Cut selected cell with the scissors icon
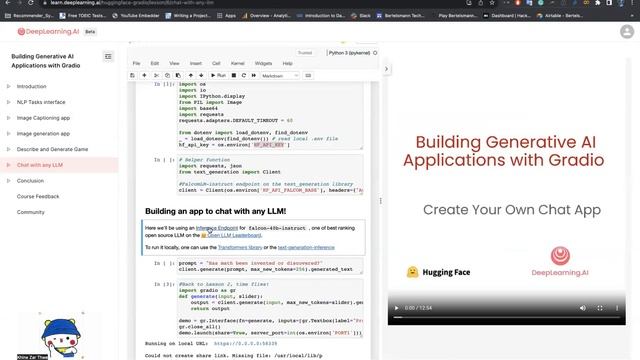 tap(156, 76)
